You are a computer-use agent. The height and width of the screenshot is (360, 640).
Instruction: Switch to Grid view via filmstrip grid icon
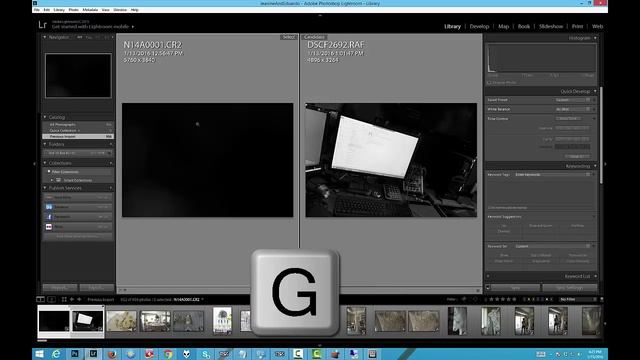pos(64,299)
